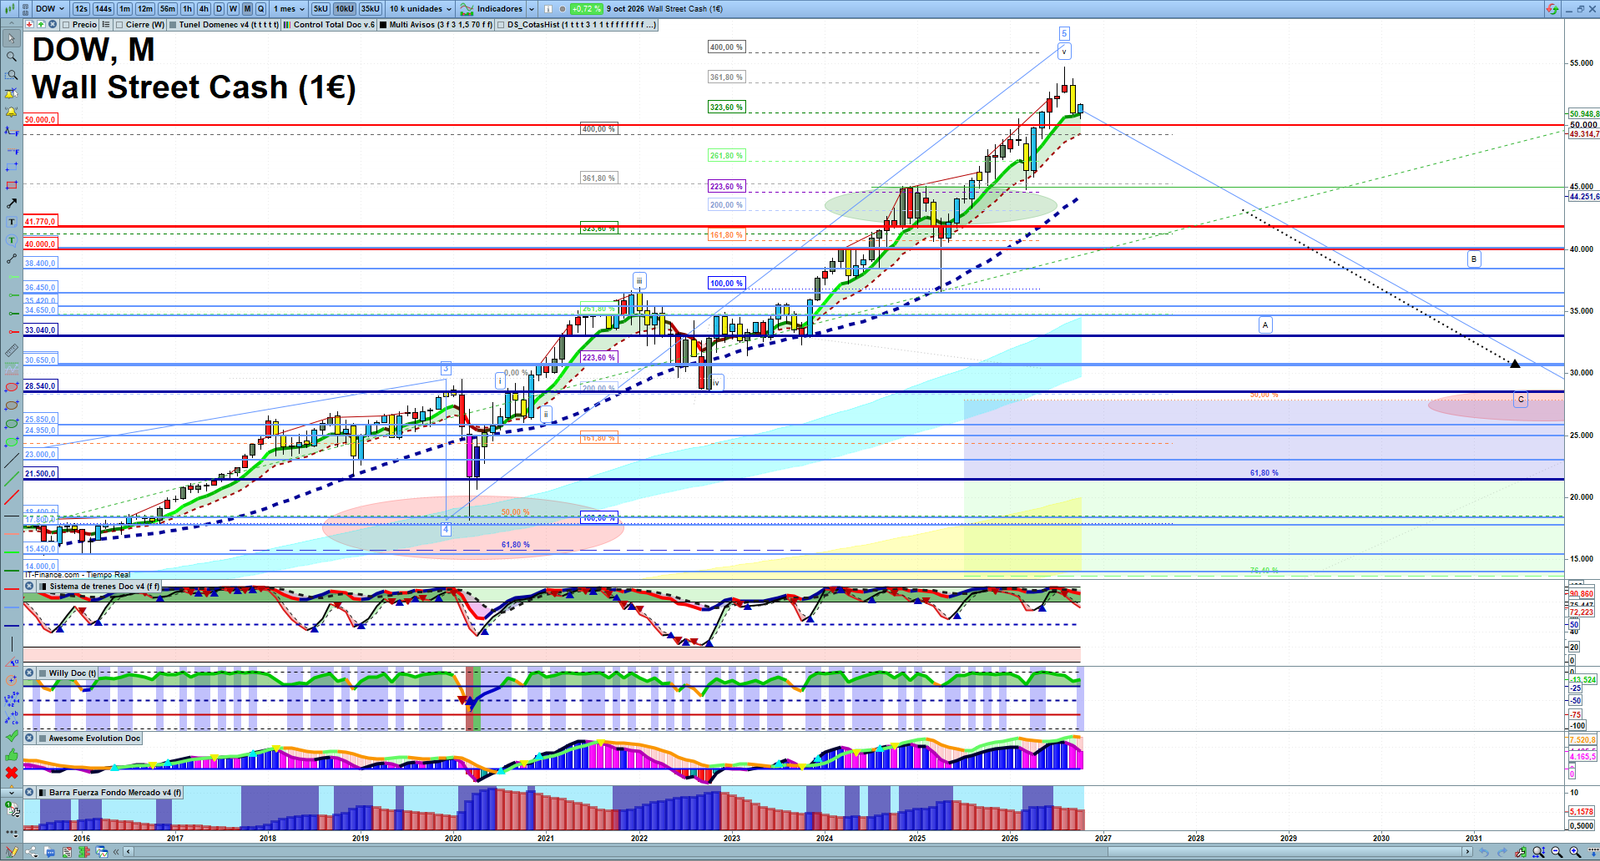Click the Indicadores button label
This screenshot has width=1600, height=861.
click(500, 9)
